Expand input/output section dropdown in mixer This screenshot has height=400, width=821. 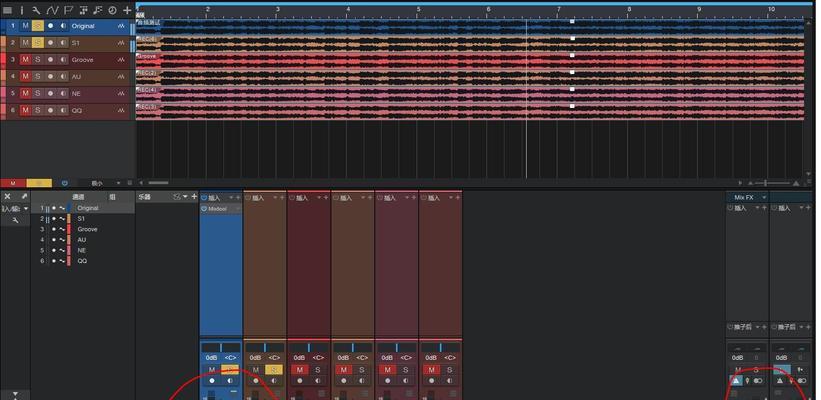[26, 208]
